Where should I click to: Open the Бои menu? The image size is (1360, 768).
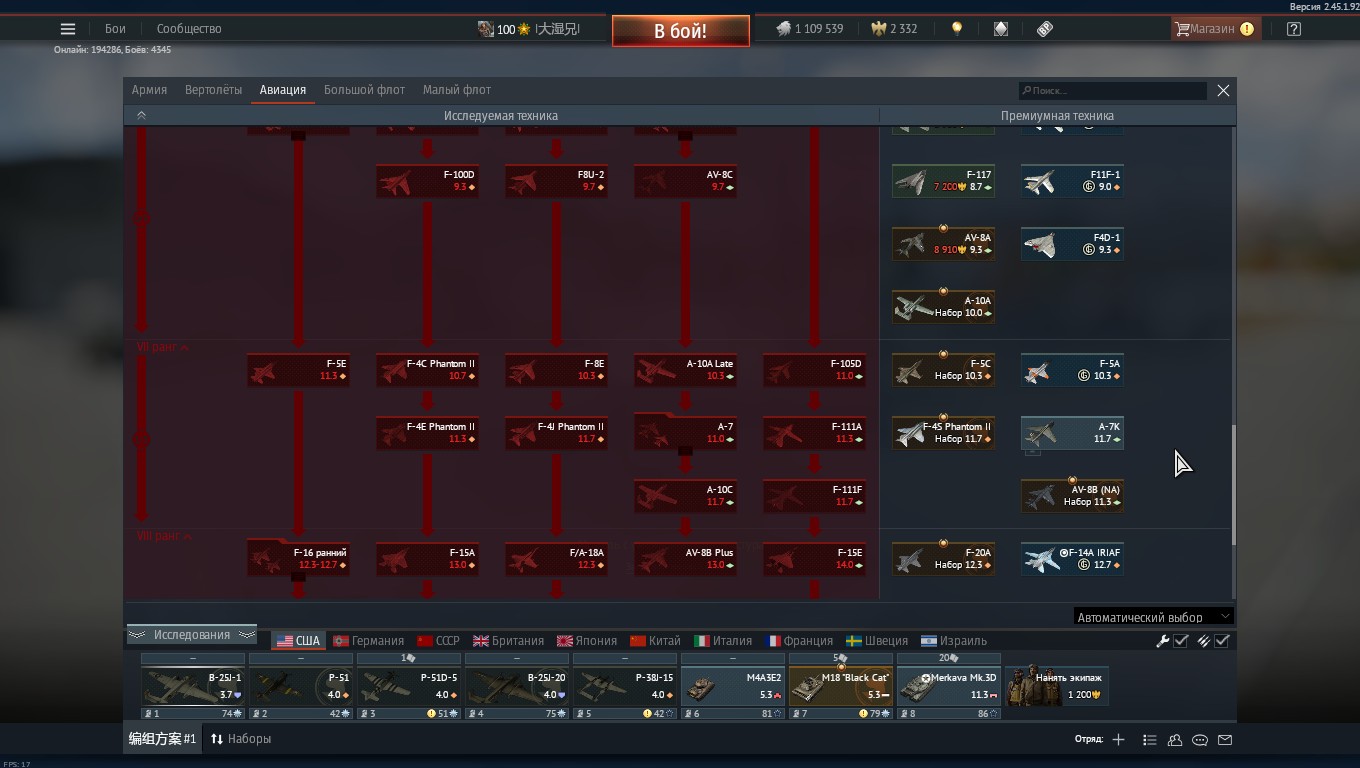115,29
